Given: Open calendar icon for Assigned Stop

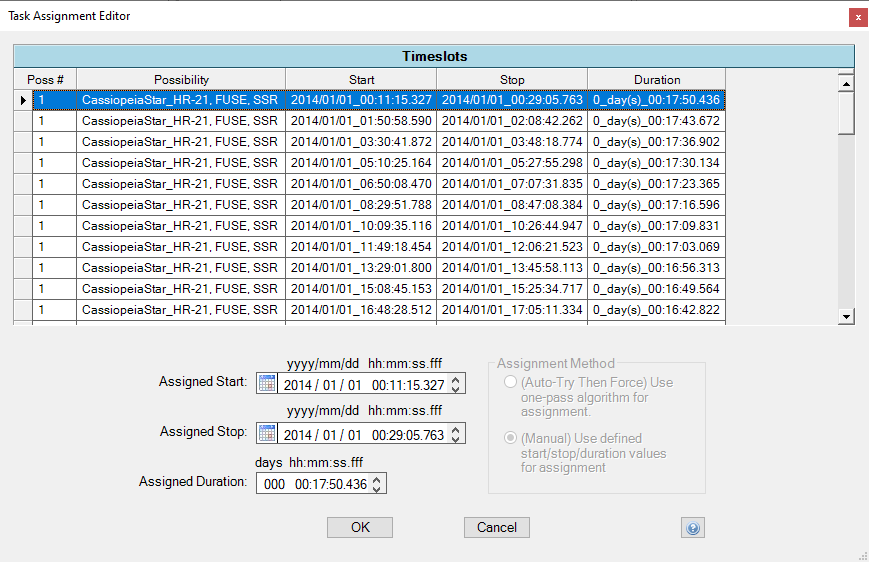Looking at the screenshot, I should point(267,434).
